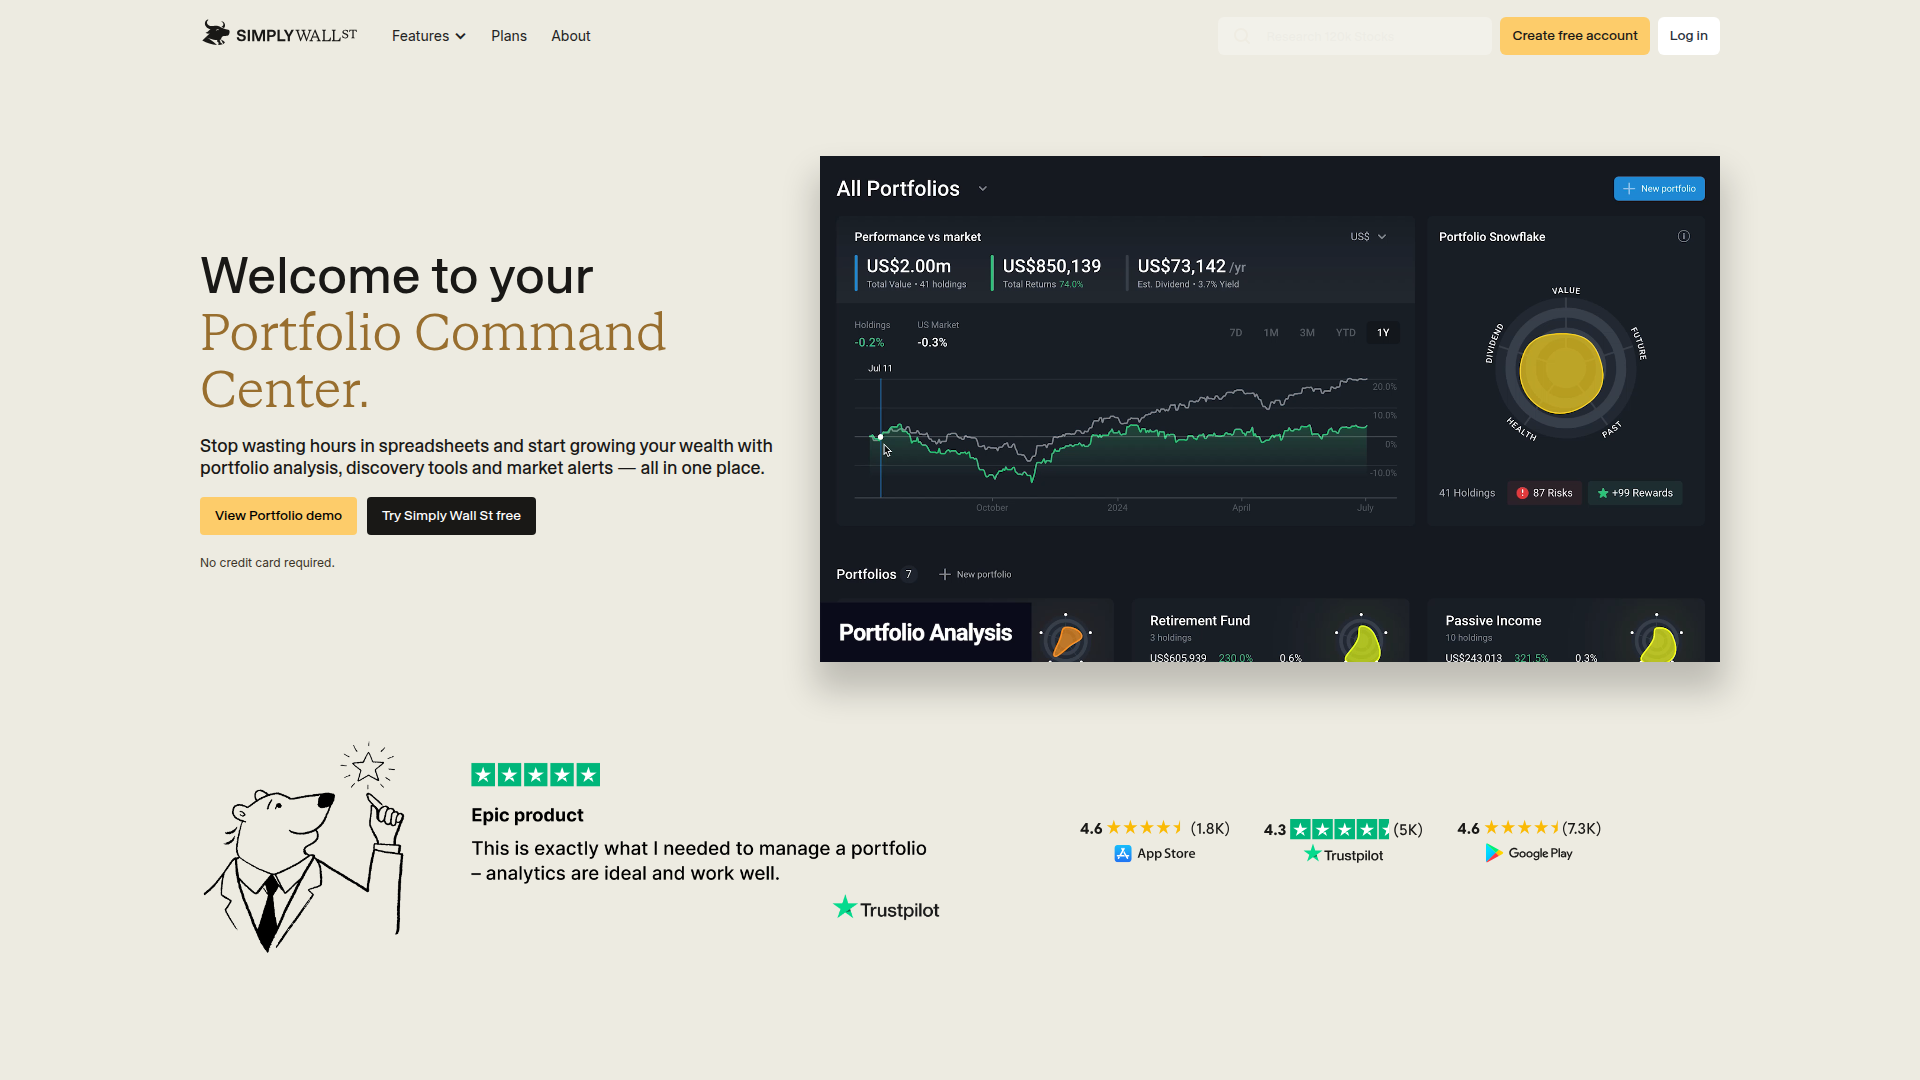This screenshot has width=1920, height=1080.
Task: Select the 7D time range
Action: pyautogui.click(x=1236, y=333)
